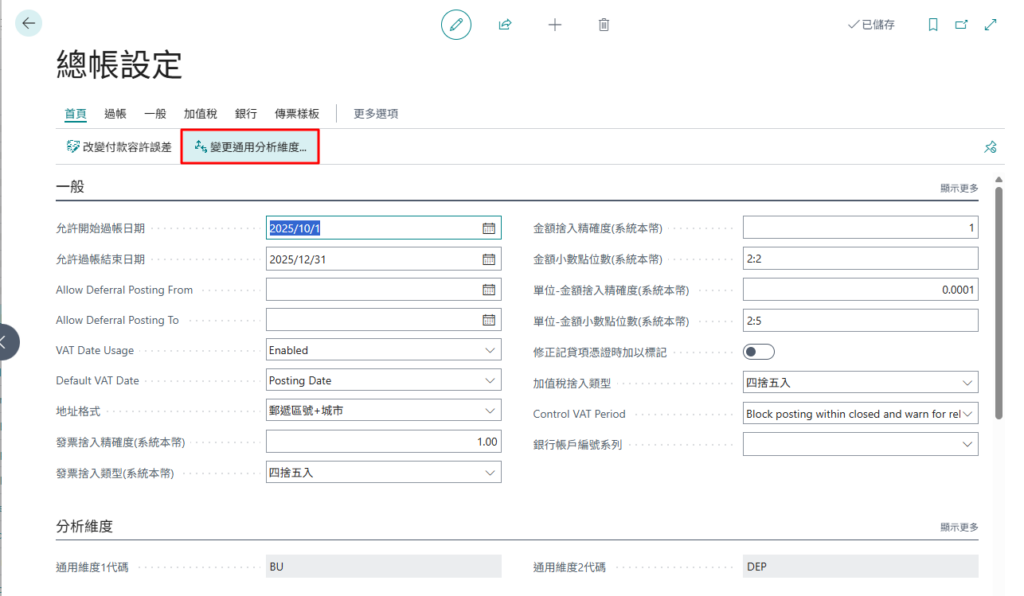The image size is (1024, 596).
Task: Click the 已儲存 status indicator
Action: [x=871, y=25]
